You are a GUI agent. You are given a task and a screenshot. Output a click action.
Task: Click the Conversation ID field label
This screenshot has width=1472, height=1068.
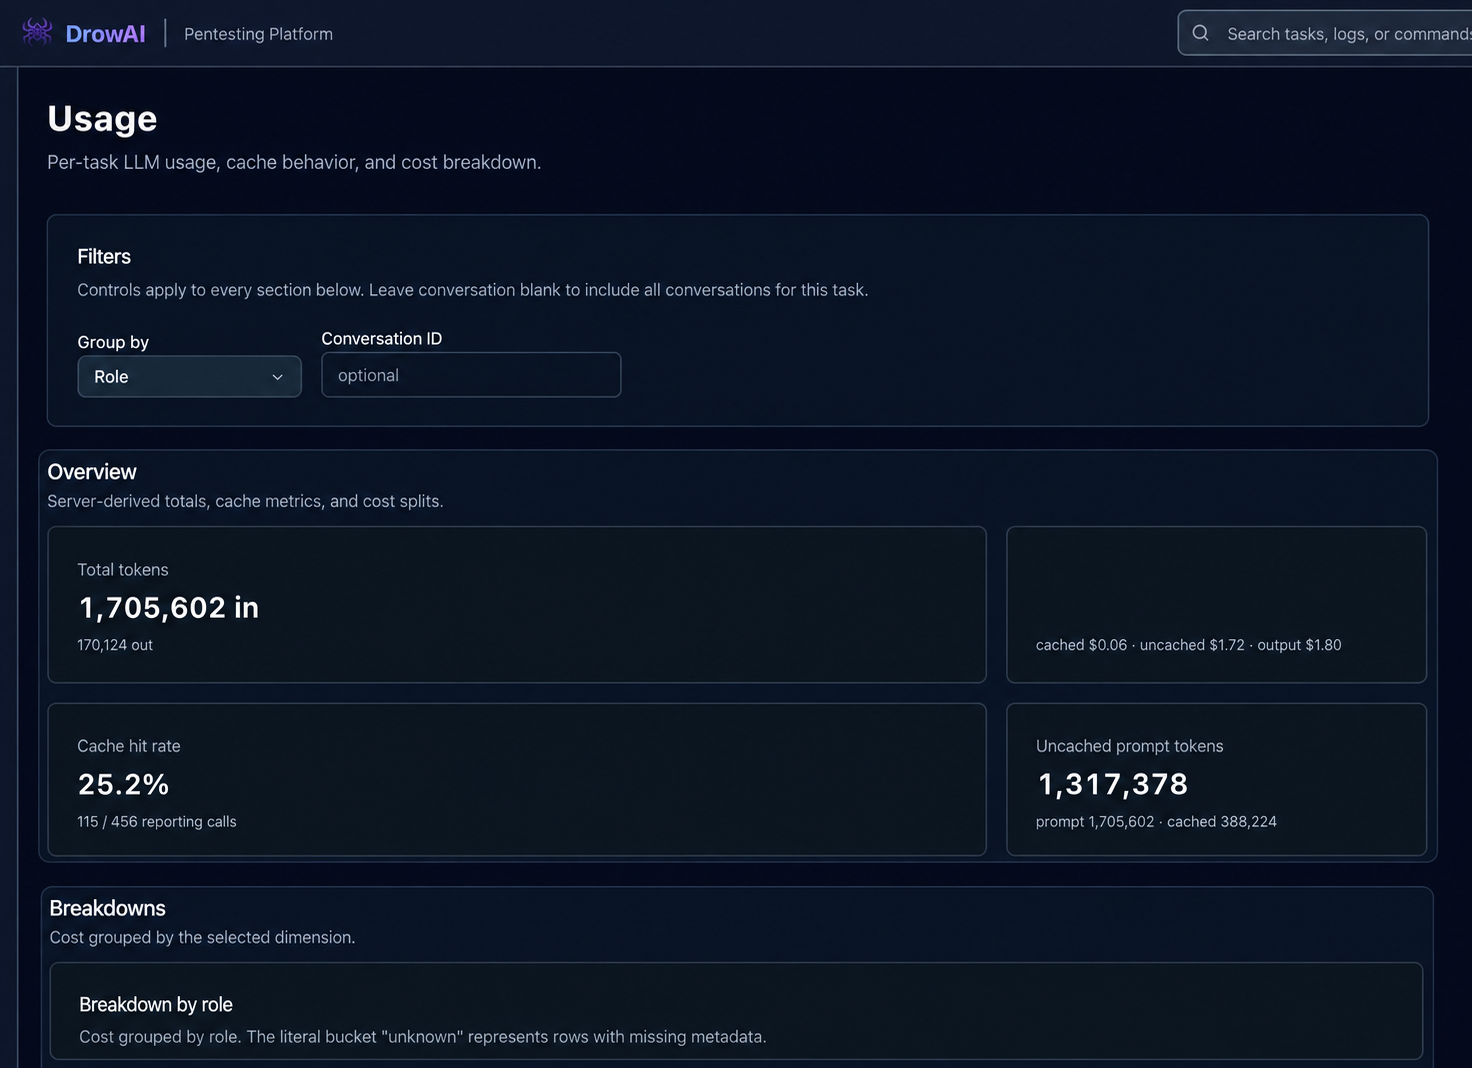tap(381, 339)
